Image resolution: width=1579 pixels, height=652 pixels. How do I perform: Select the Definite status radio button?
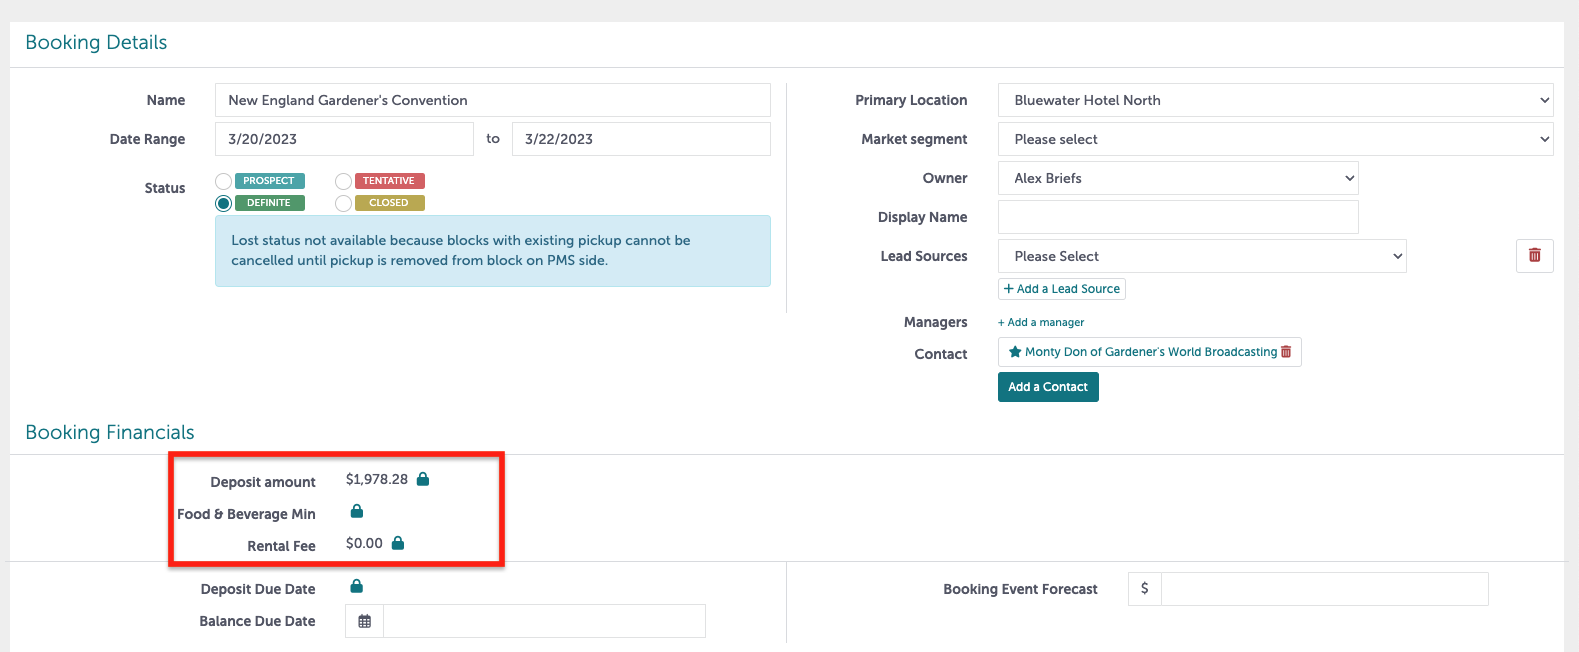tap(224, 203)
